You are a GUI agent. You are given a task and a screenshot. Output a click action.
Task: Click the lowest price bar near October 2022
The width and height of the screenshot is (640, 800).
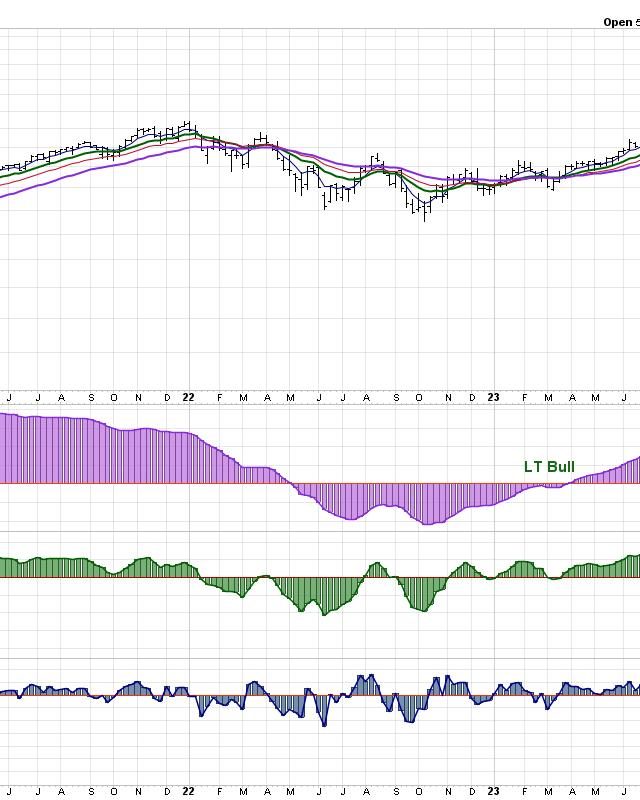425,214
